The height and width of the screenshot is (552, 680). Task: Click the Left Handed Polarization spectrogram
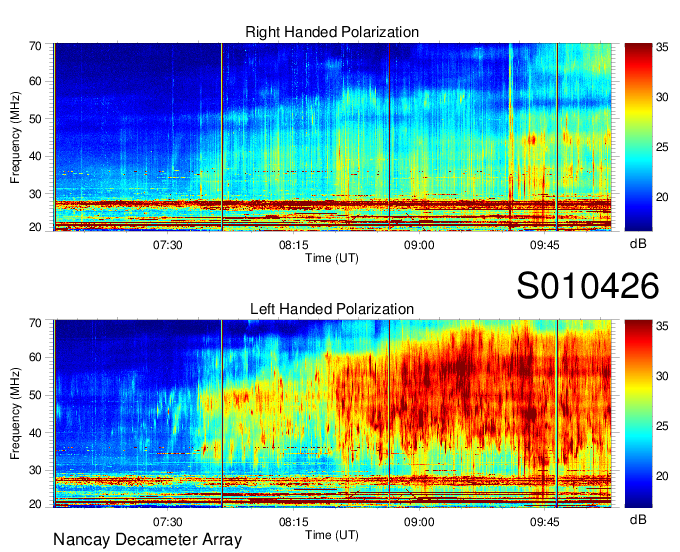tap(332, 414)
